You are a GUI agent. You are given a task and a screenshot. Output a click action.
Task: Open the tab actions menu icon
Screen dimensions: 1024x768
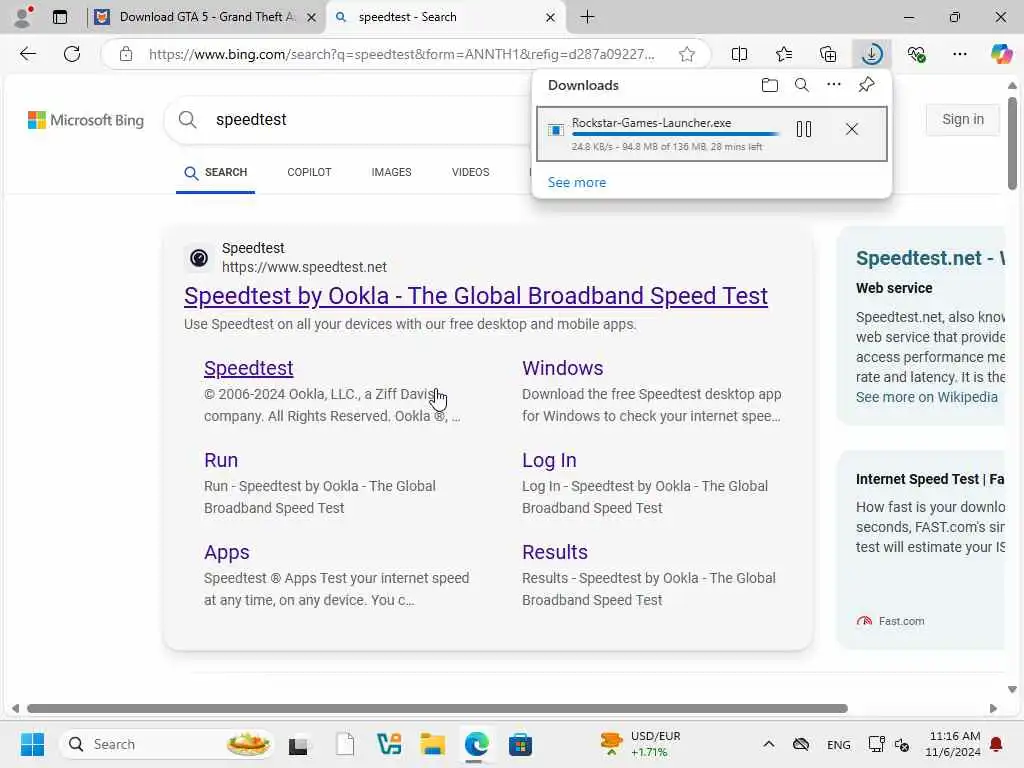click(x=59, y=17)
